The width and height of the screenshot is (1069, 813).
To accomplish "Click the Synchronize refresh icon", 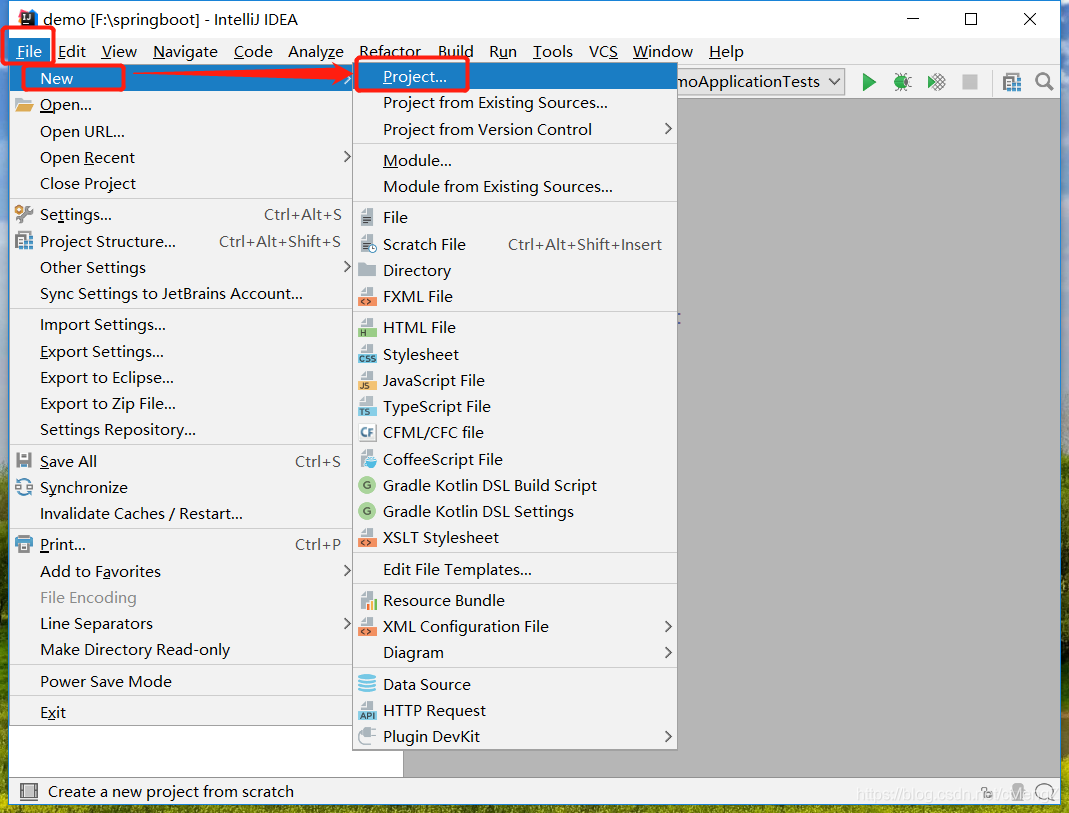I will click(x=24, y=487).
